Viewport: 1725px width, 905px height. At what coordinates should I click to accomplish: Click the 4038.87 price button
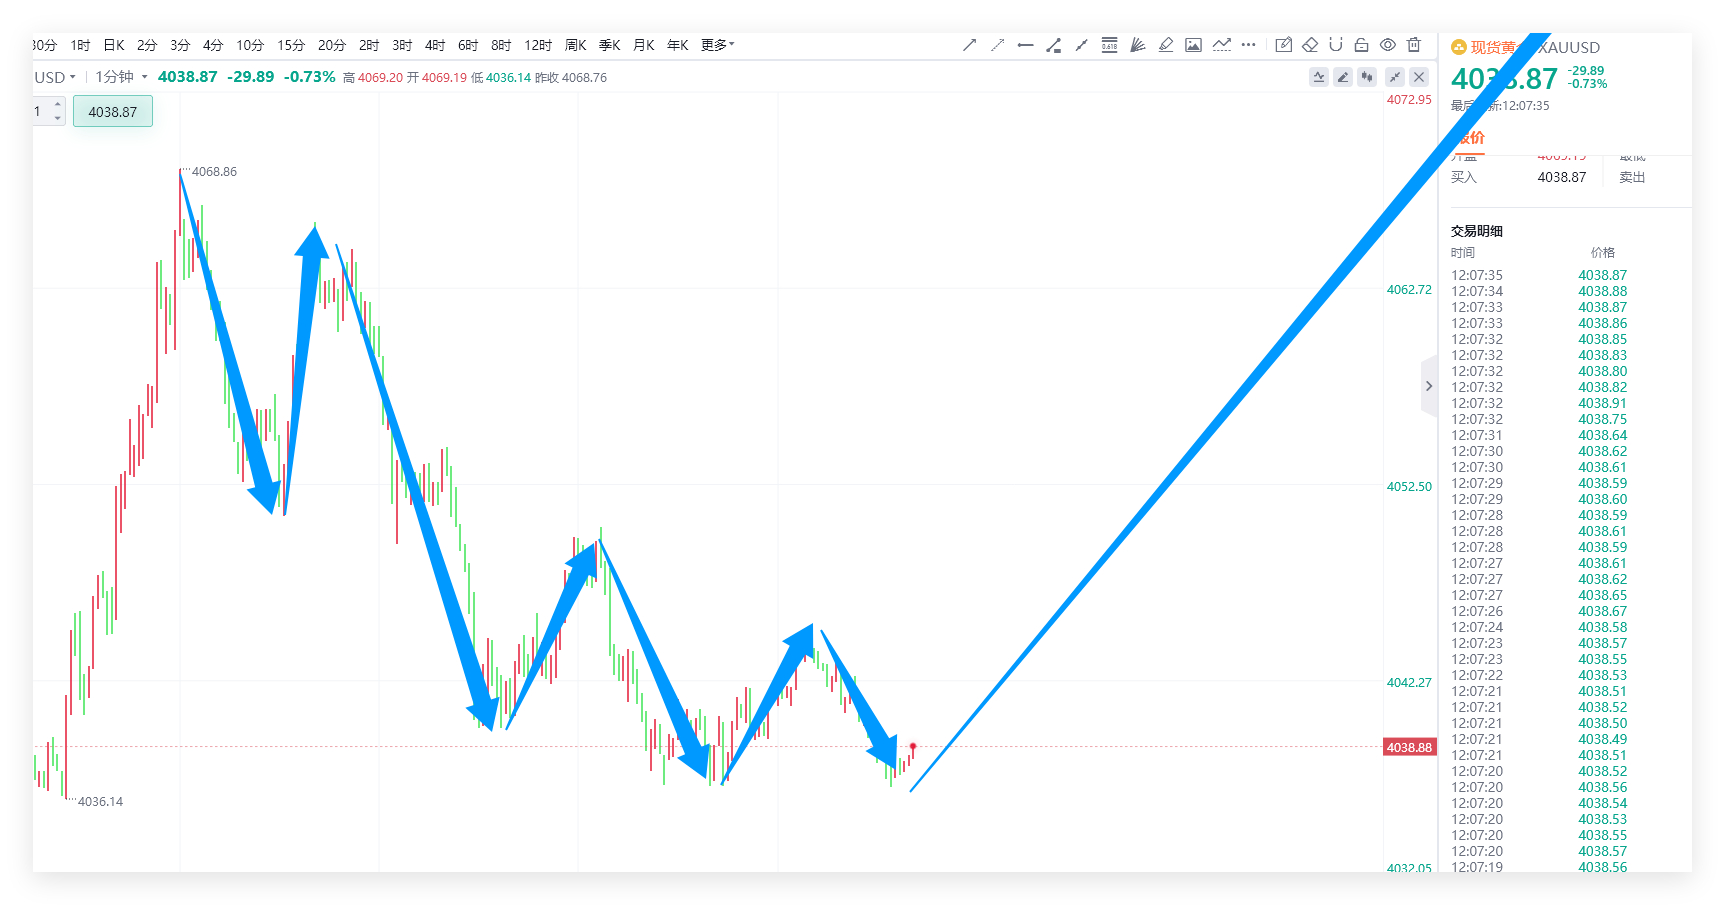[113, 112]
